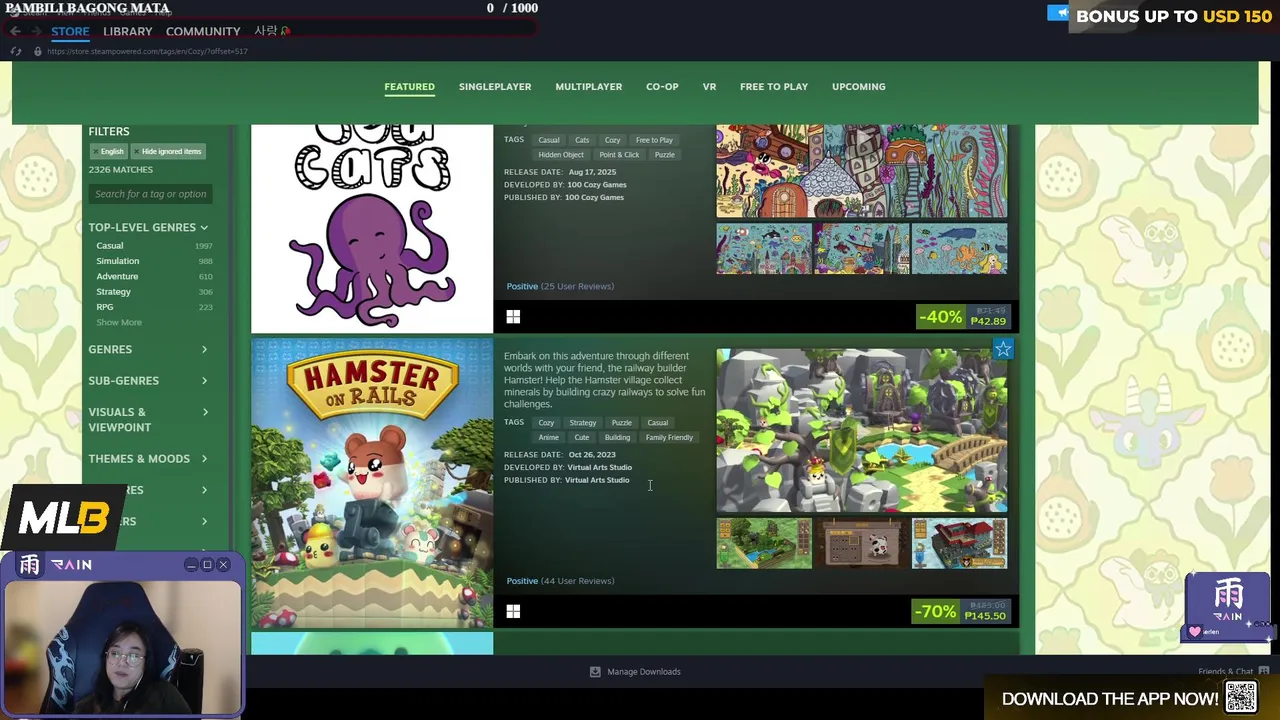Open the 사랑 profile menu

271,31
